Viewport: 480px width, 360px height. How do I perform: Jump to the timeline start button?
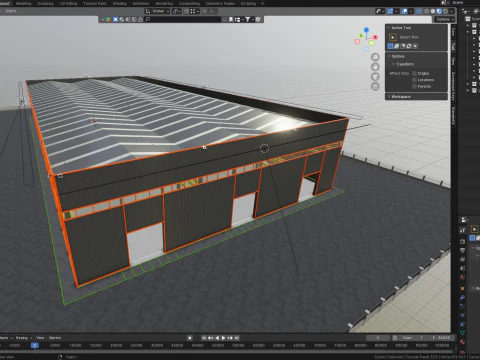click(204, 338)
